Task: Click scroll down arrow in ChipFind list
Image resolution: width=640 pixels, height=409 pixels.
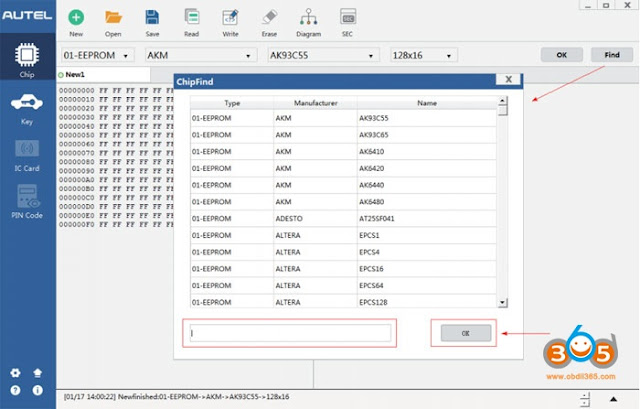Action: coord(502,302)
